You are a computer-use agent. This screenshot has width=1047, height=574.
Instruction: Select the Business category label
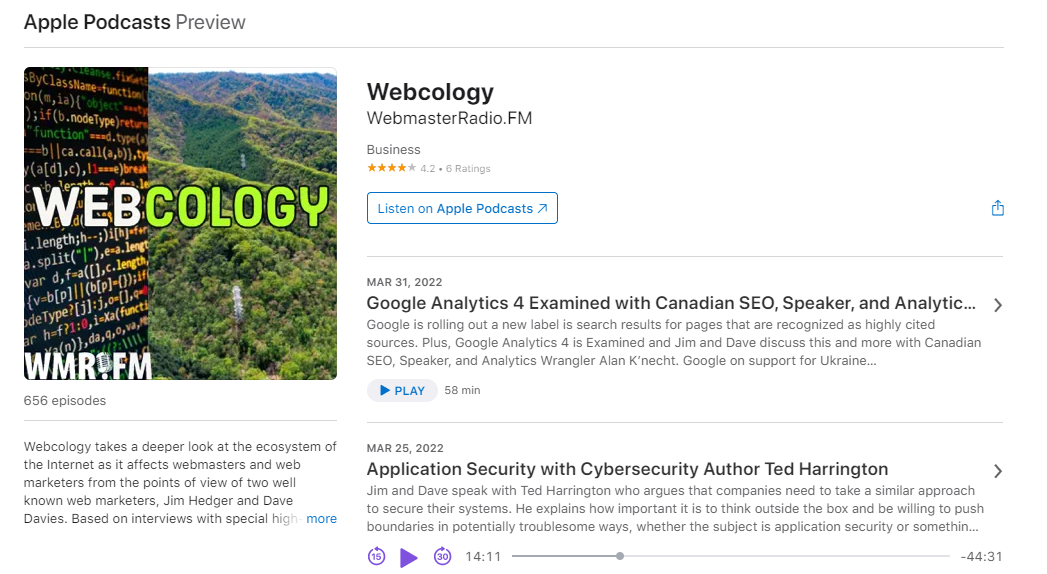(x=393, y=150)
